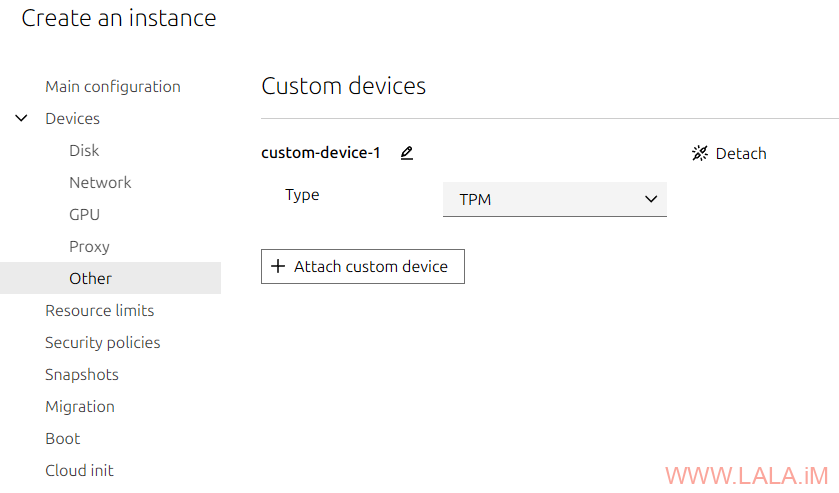Go to Boot configuration
The width and height of the screenshot is (839, 493).
tap(62, 438)
